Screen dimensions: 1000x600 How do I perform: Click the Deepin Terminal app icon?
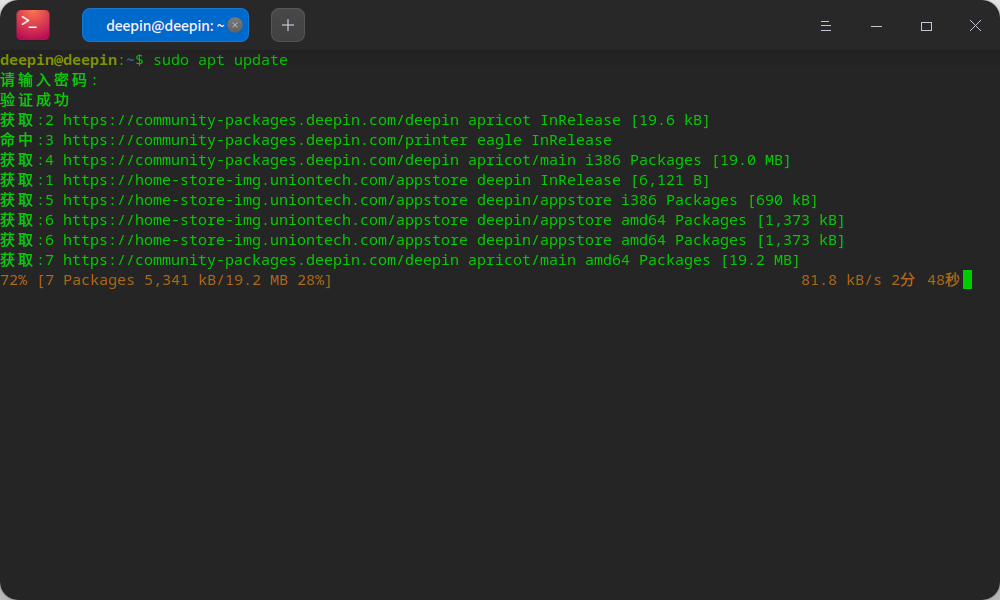[33, 25]
